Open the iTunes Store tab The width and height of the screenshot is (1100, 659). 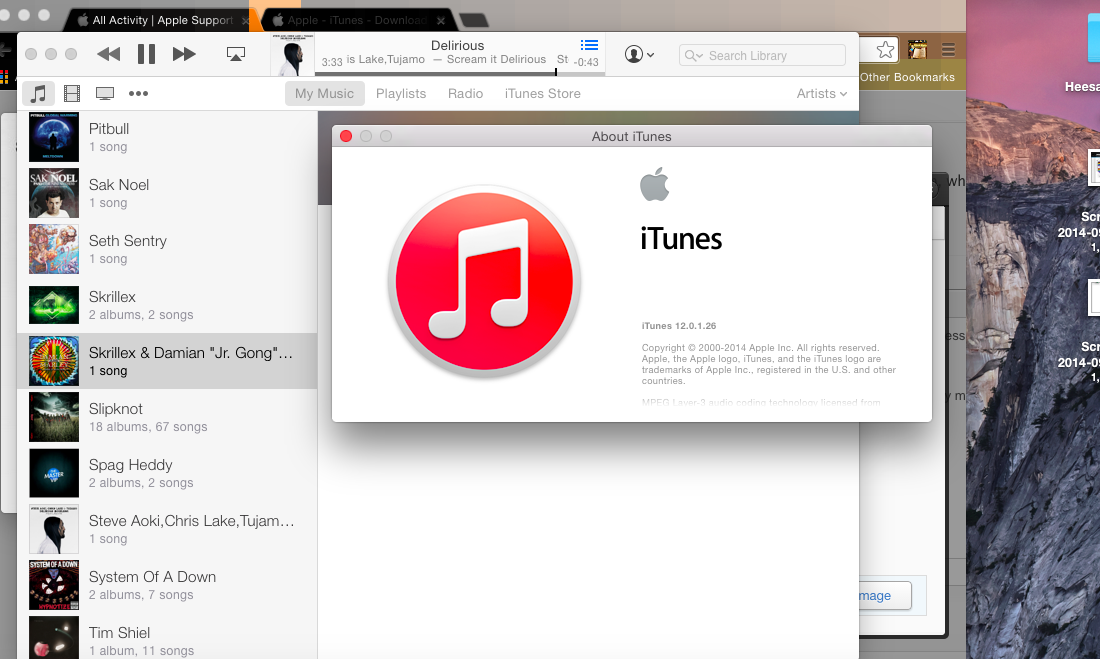pos(542,93)
